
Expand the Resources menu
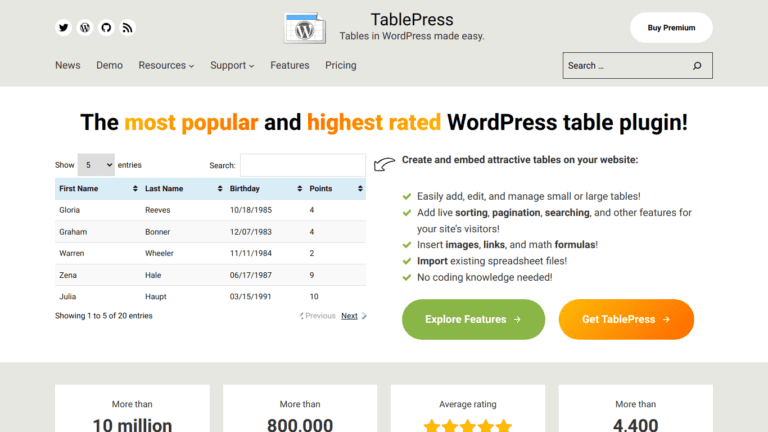pyautogui.click(x=167, y=66)
